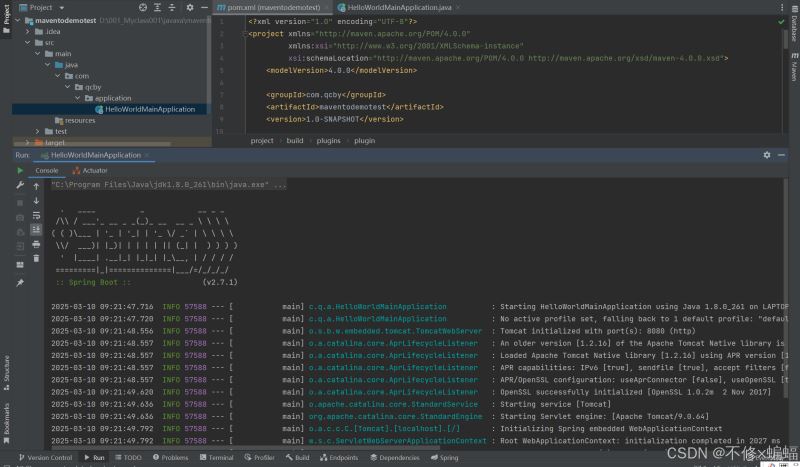Select HelloWorldMainApplication in project tree
This screenshot has height=467, width=800.
point(110,109)
